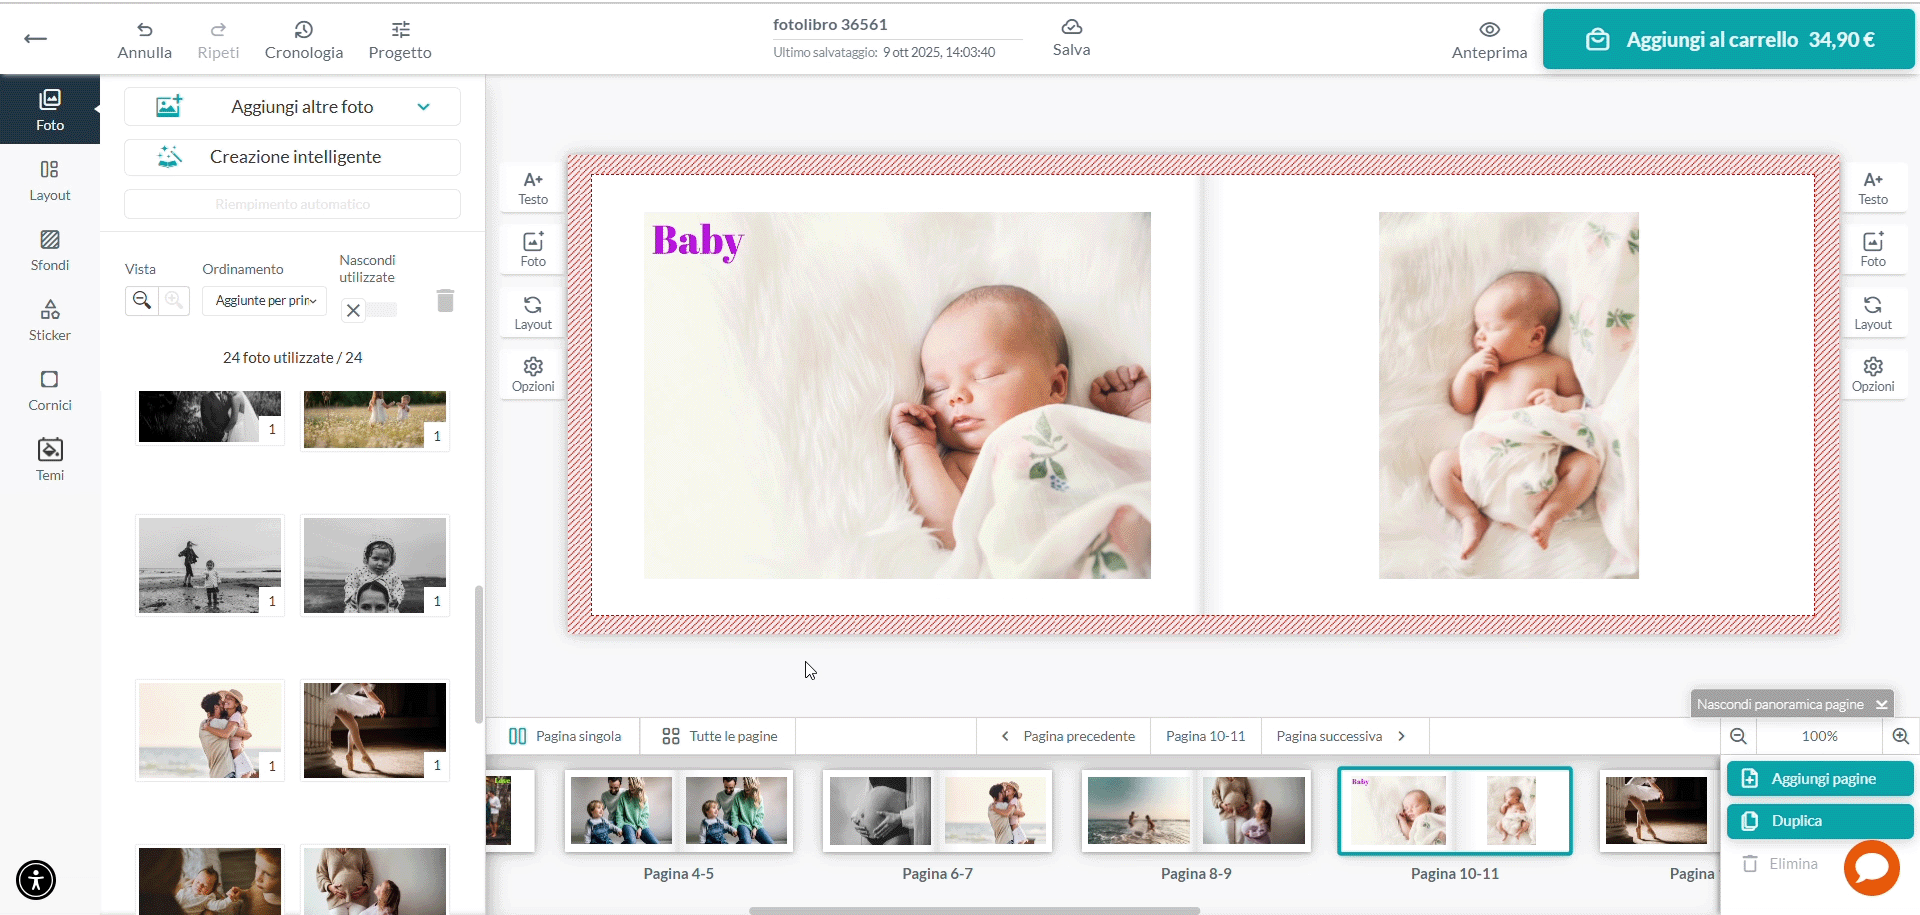1920x915 pixels.
Task: Click Aggiungi al carrello button
Action: 1729,40
